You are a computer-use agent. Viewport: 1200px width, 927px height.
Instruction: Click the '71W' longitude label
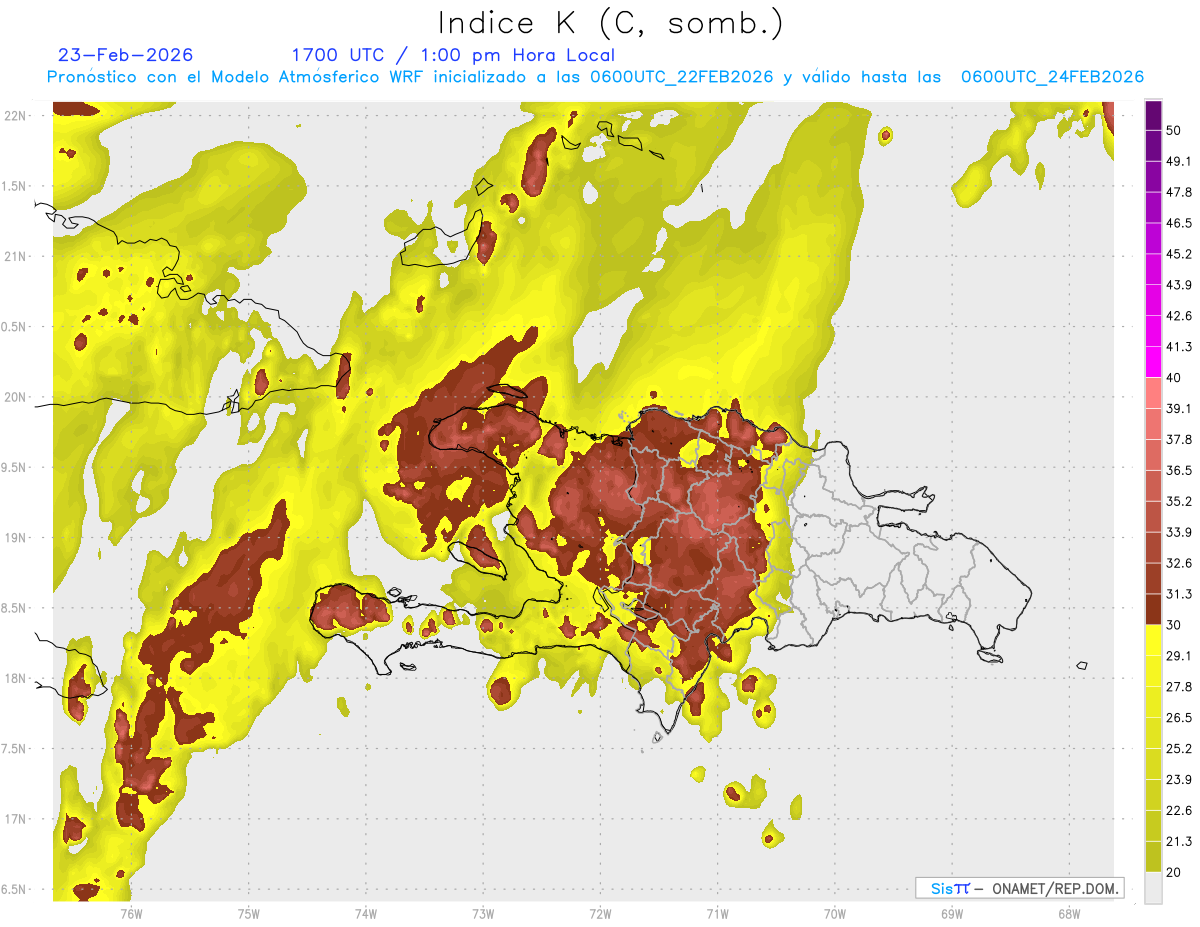click(x=717, y=913)
